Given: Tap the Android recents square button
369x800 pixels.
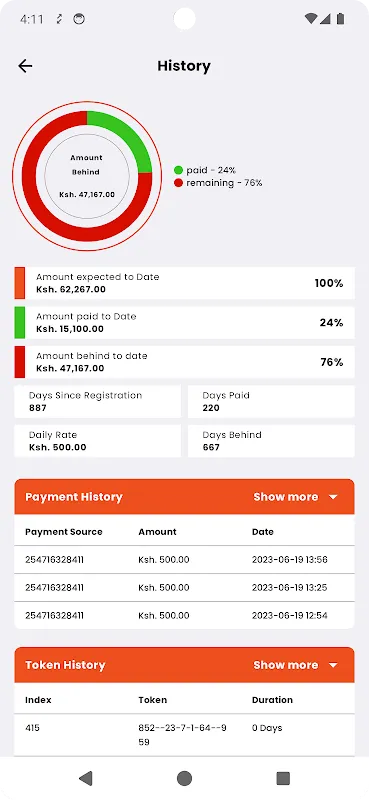Looking at the screenshot, I should click(x=283, y=778).
